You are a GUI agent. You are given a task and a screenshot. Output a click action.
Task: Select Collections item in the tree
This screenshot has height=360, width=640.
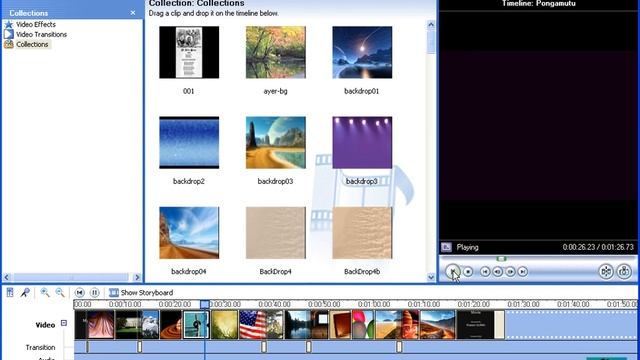[32, 44]
